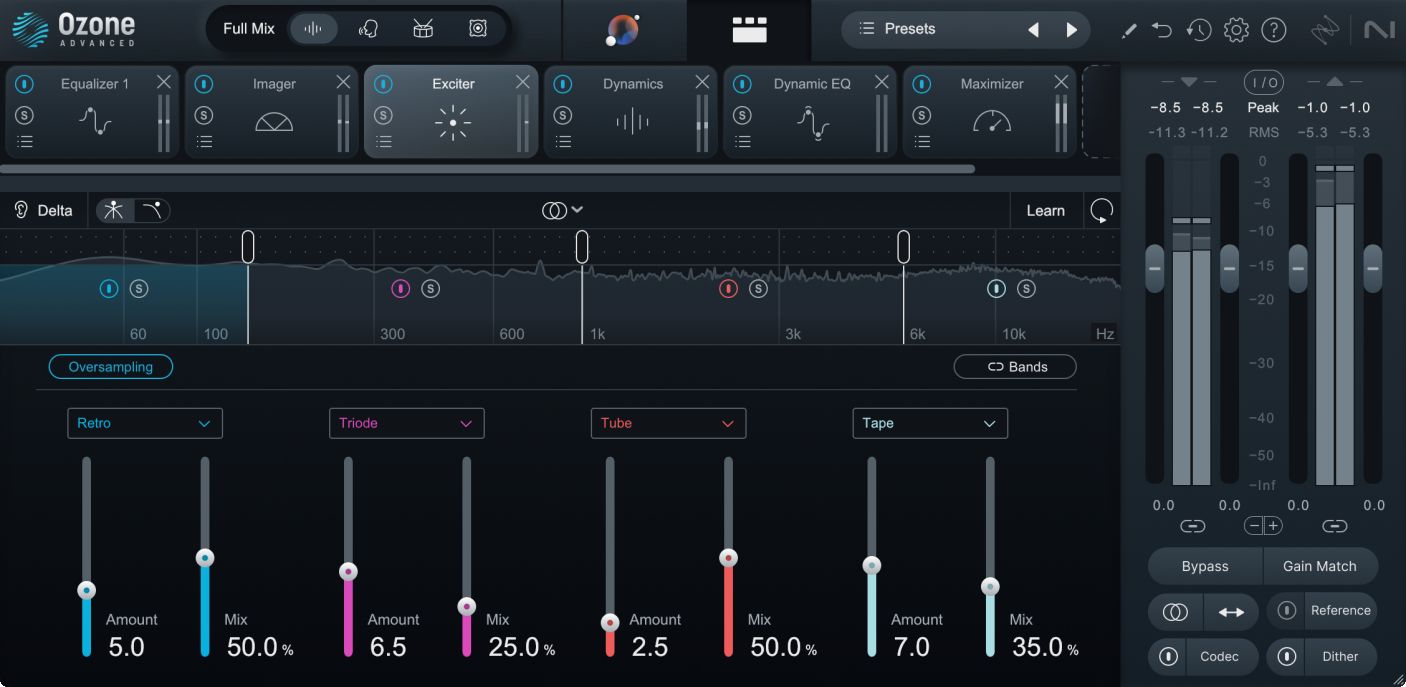Select the Dynamic EQ module tab

(810, 112)
